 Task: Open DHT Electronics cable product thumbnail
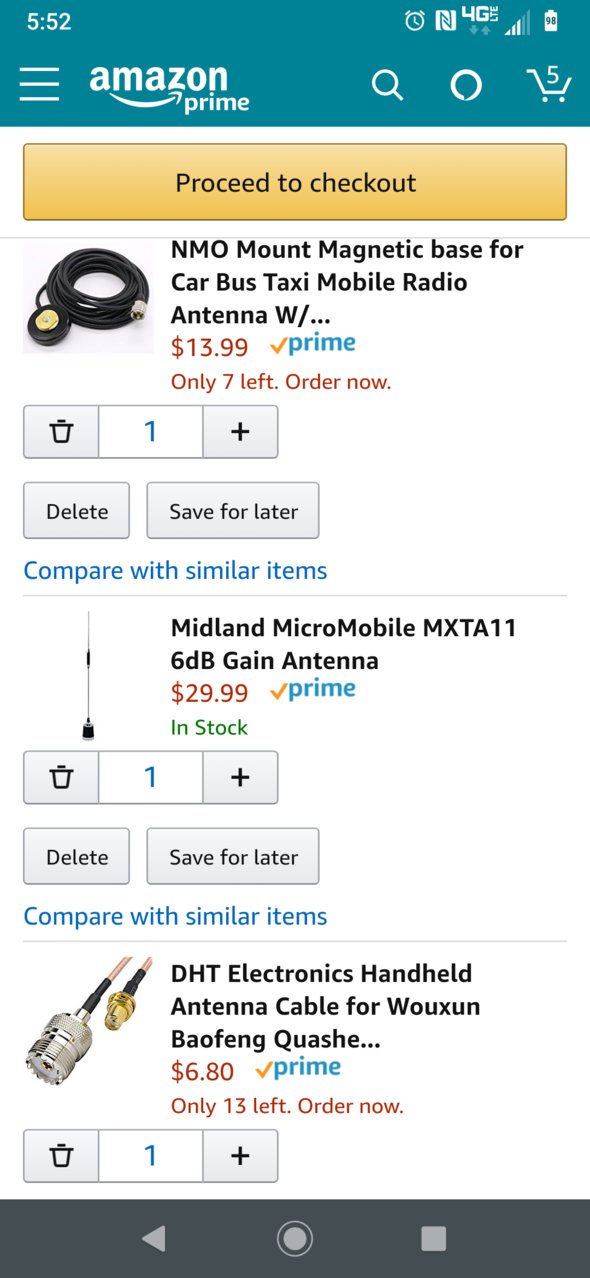coord(88,1016)
